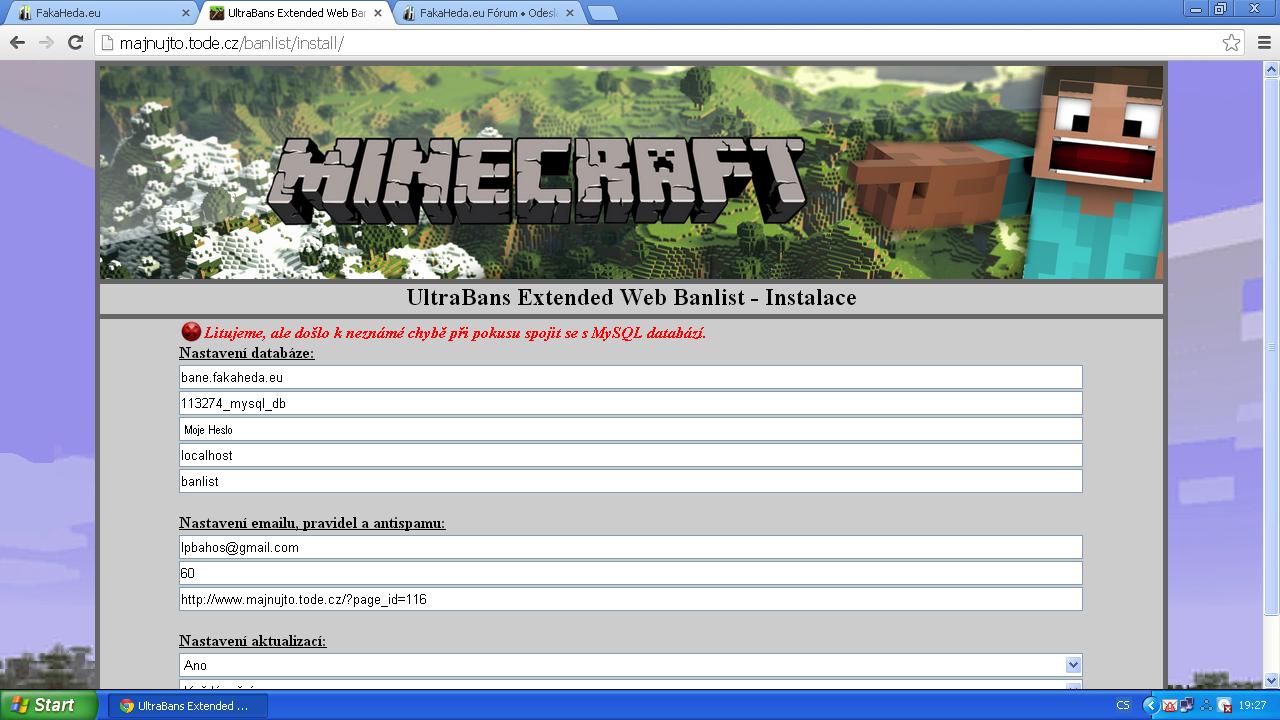Switch to the FakaHeda.eu tab
The height and width of the screenshot is (720, 1280).
pos(100,14)
